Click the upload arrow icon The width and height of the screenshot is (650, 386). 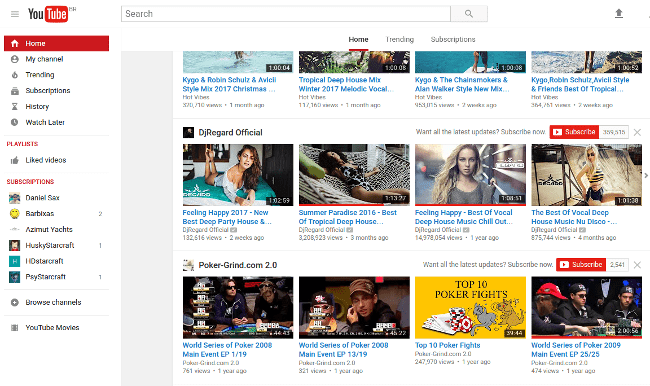tap(618, 14)
